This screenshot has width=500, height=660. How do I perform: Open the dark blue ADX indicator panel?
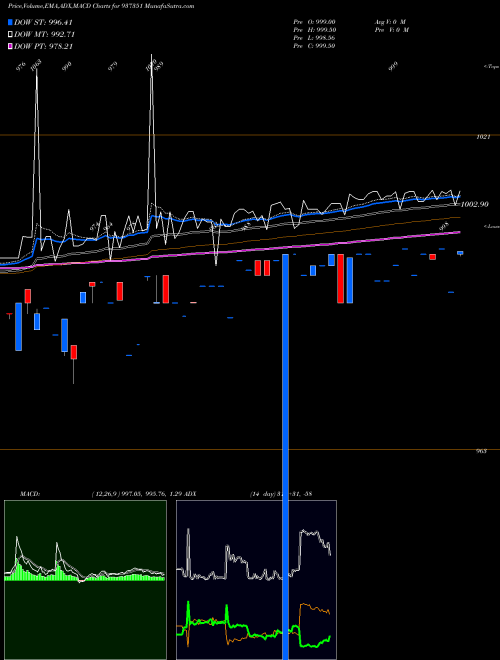tap(256, 580)
